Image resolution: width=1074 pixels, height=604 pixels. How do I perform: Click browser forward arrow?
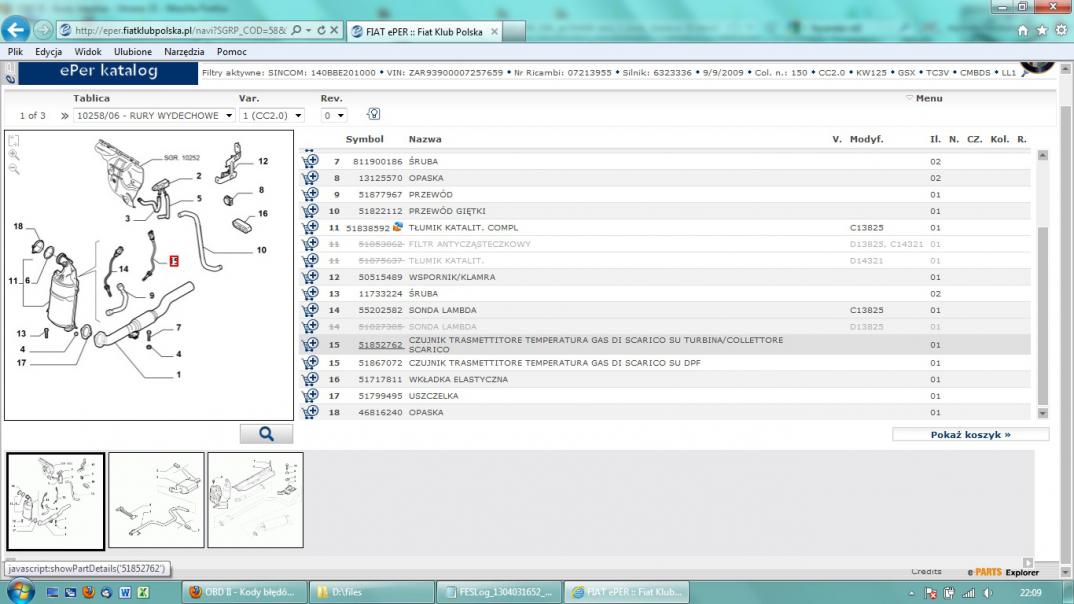point(42,30)
